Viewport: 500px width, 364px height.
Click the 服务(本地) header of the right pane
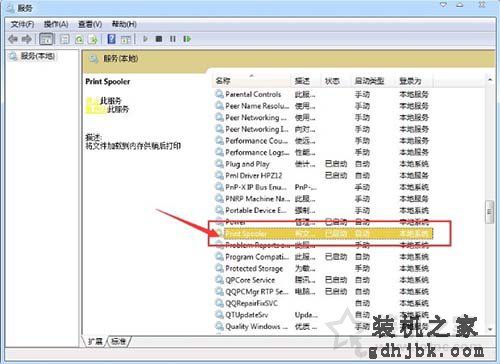[120, 59]
